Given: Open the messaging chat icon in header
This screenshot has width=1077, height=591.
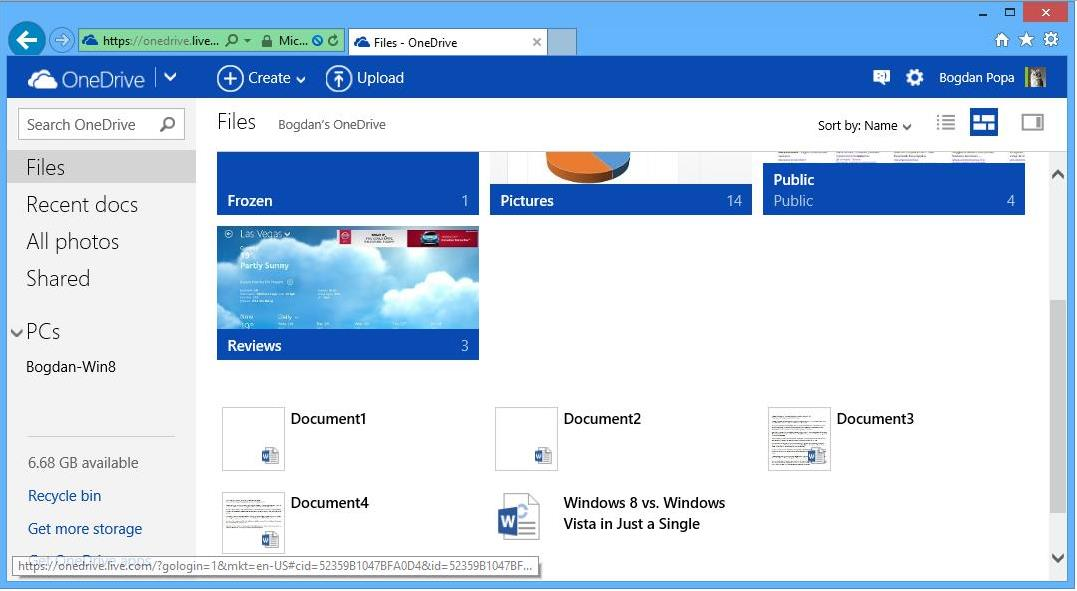Looking at the screenshot, I should coord(881,78).
